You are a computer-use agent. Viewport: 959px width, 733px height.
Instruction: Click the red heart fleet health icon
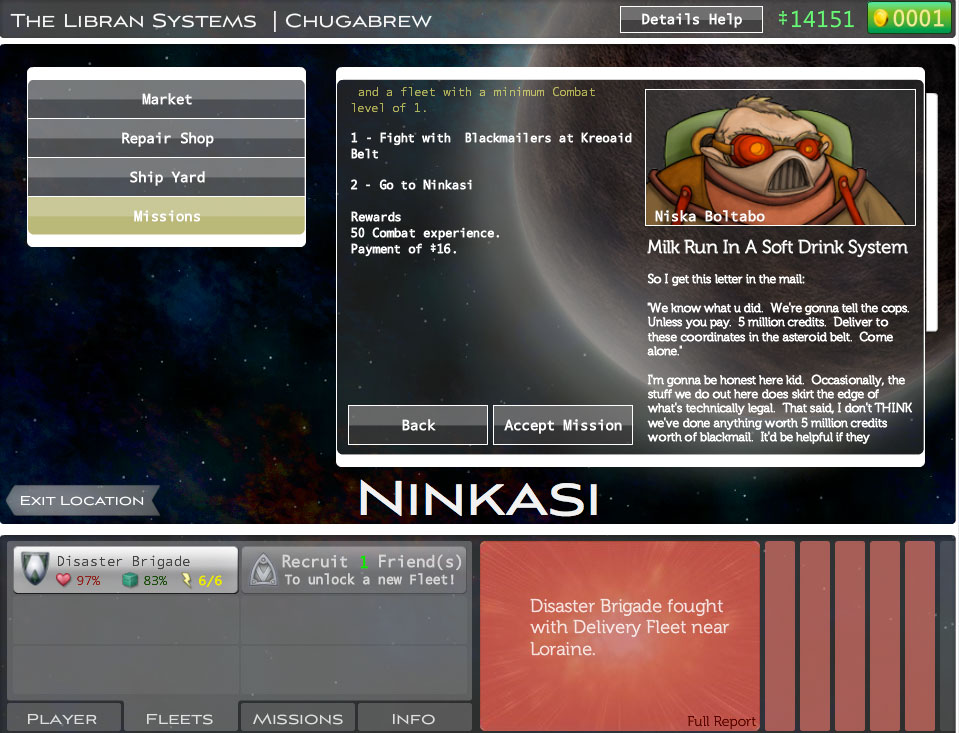pos(64,580)
